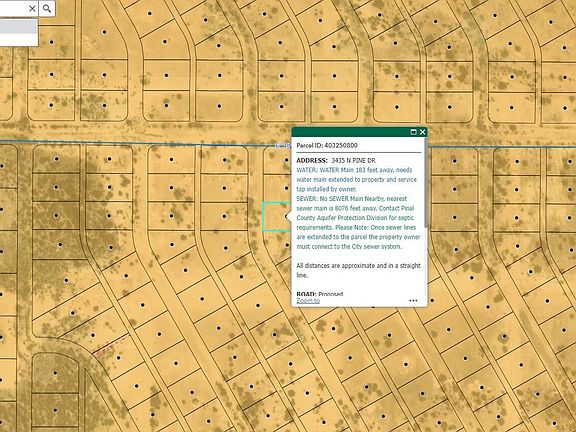The width and height of the screenshot is (576, 432).
Task: Click the magnifying glass search icon
Action: coord(47,8)
